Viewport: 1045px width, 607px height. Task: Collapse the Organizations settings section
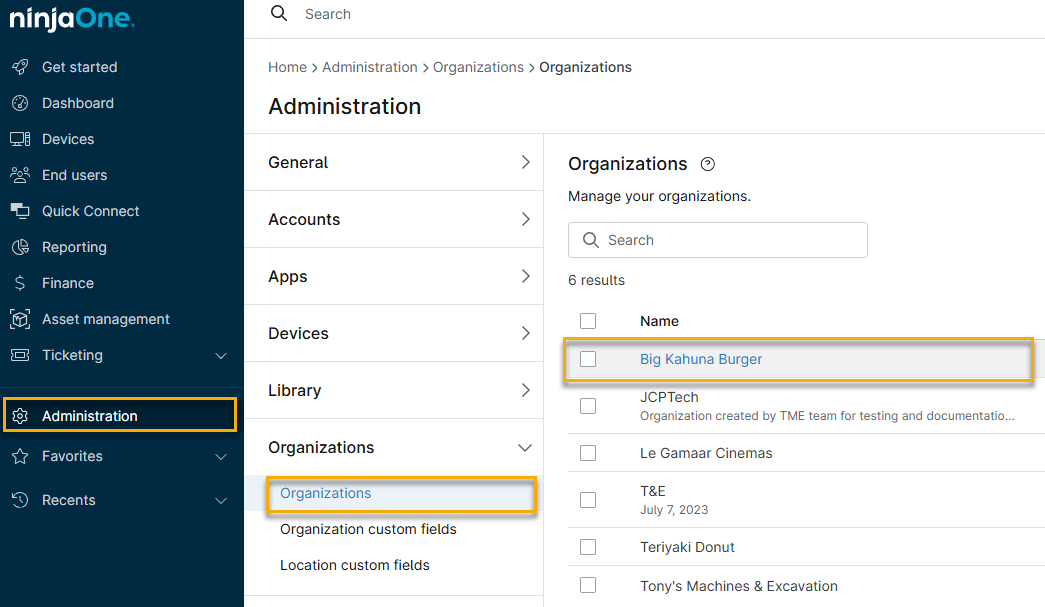click(525, 448)
